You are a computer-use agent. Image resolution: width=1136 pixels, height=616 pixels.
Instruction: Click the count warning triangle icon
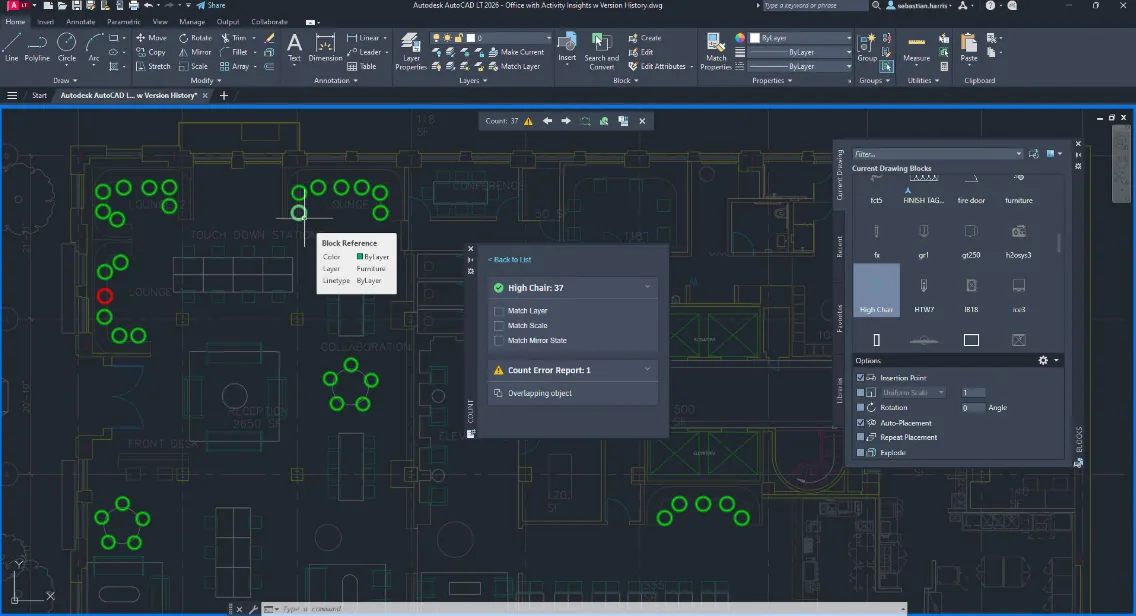point(528,121)
